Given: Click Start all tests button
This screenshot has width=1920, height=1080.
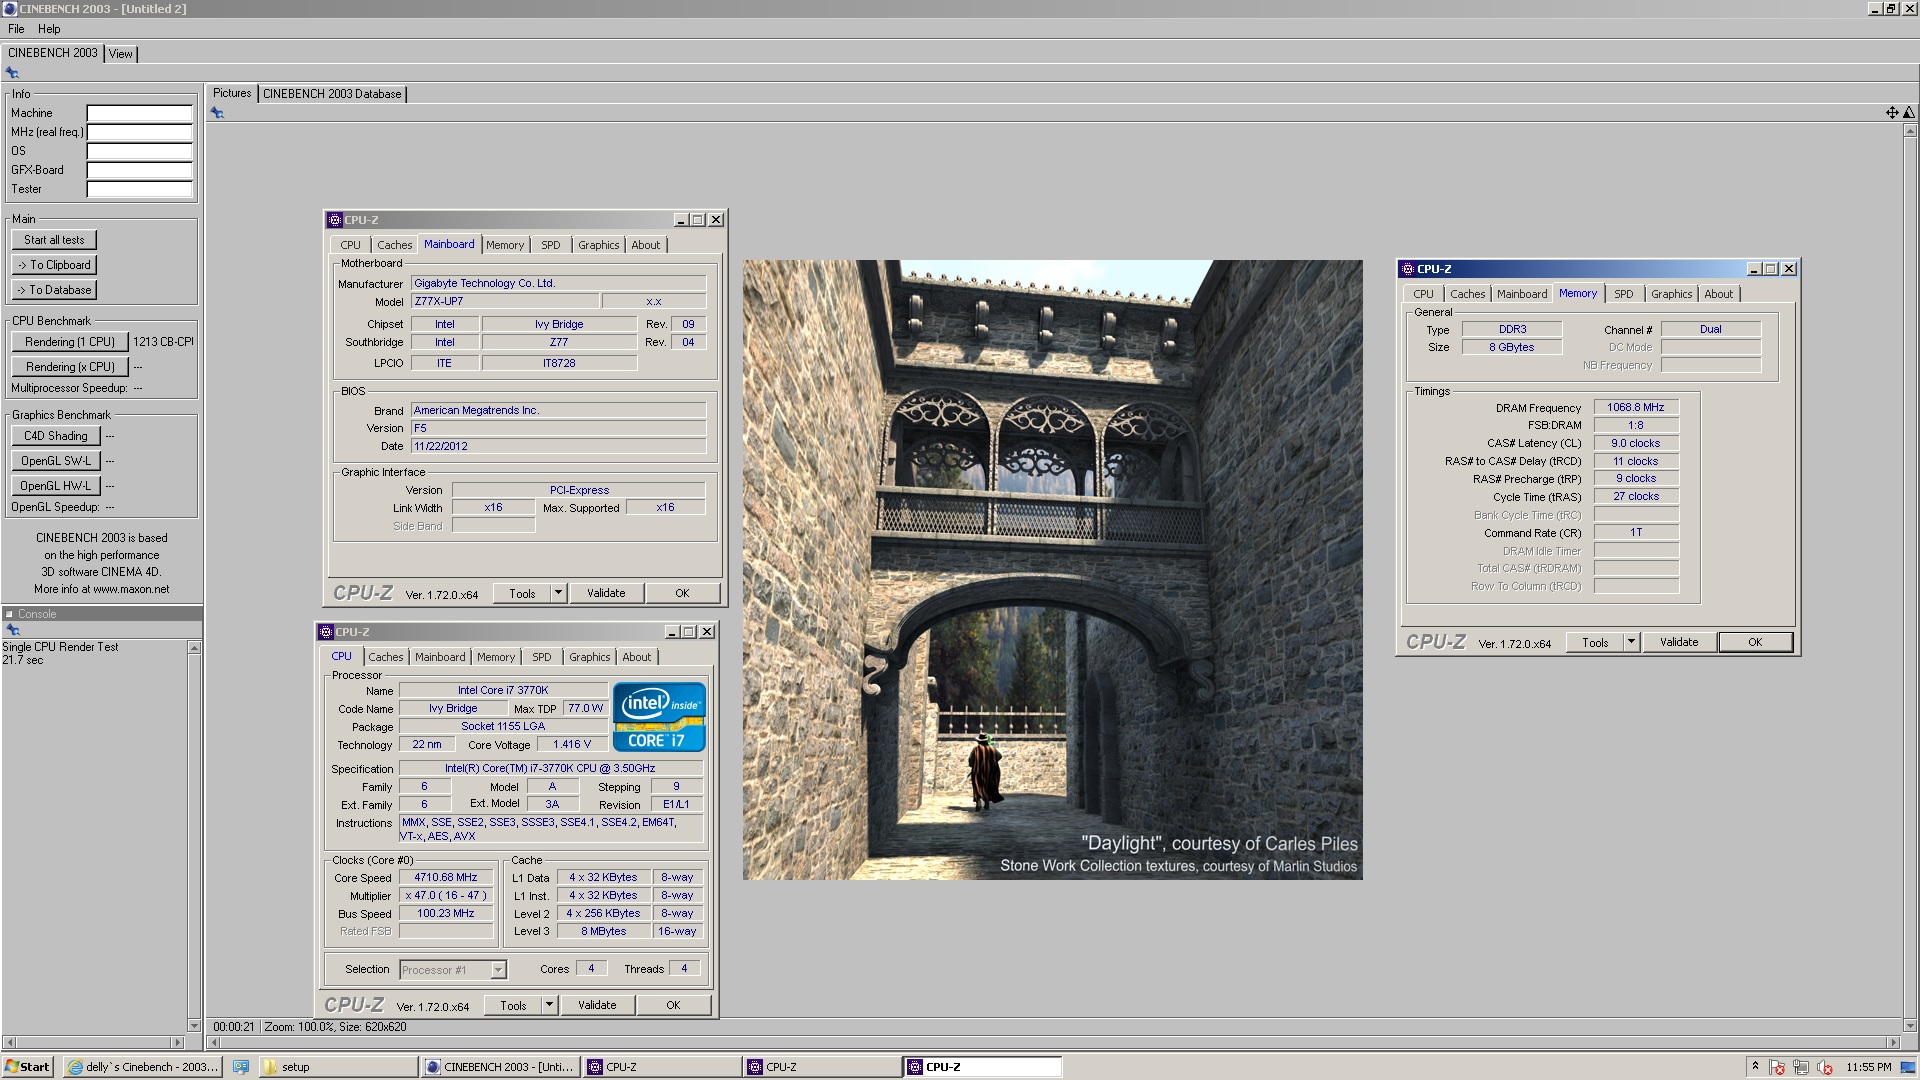Looking at the screenshot, I should point(54,240).
